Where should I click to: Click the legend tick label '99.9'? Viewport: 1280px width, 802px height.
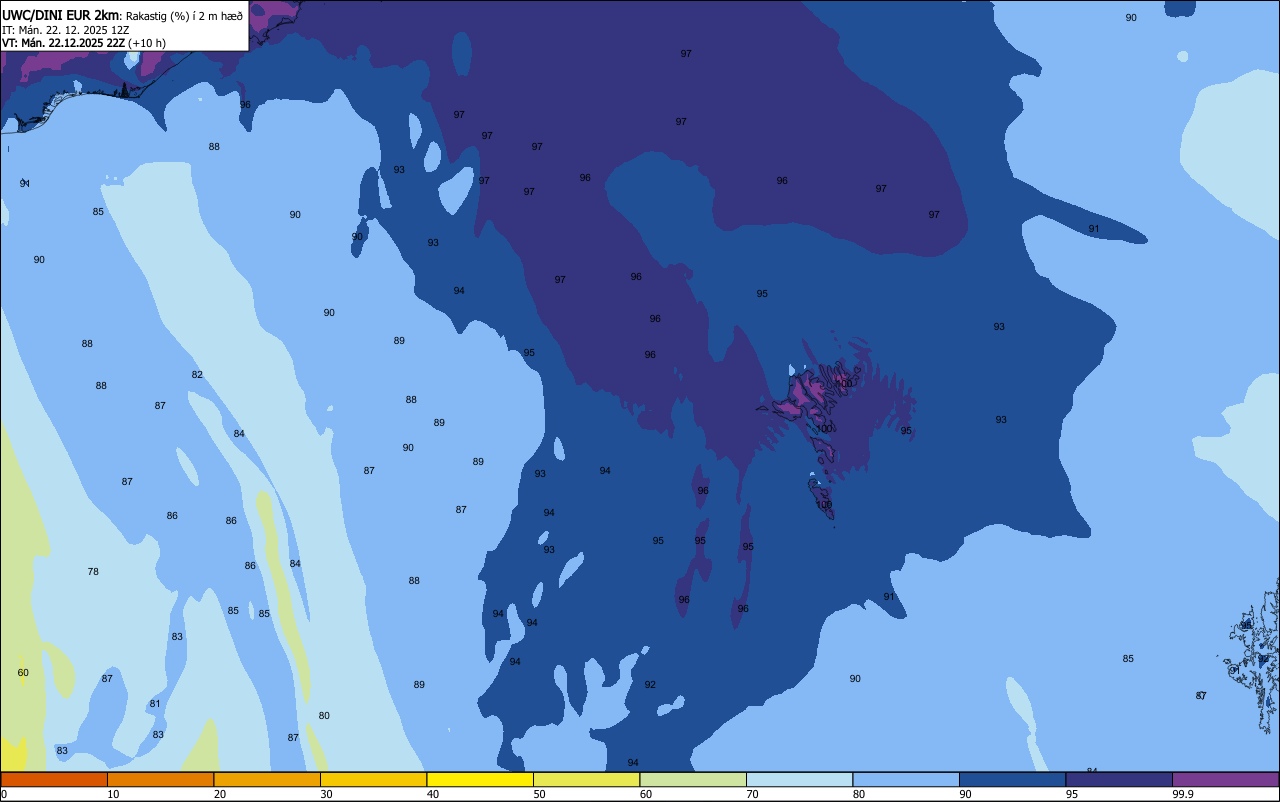coord(1182,794)
